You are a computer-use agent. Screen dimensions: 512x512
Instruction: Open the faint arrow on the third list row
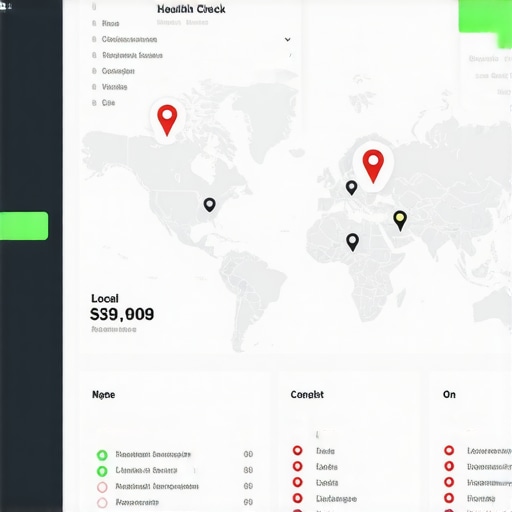(290, 55)
